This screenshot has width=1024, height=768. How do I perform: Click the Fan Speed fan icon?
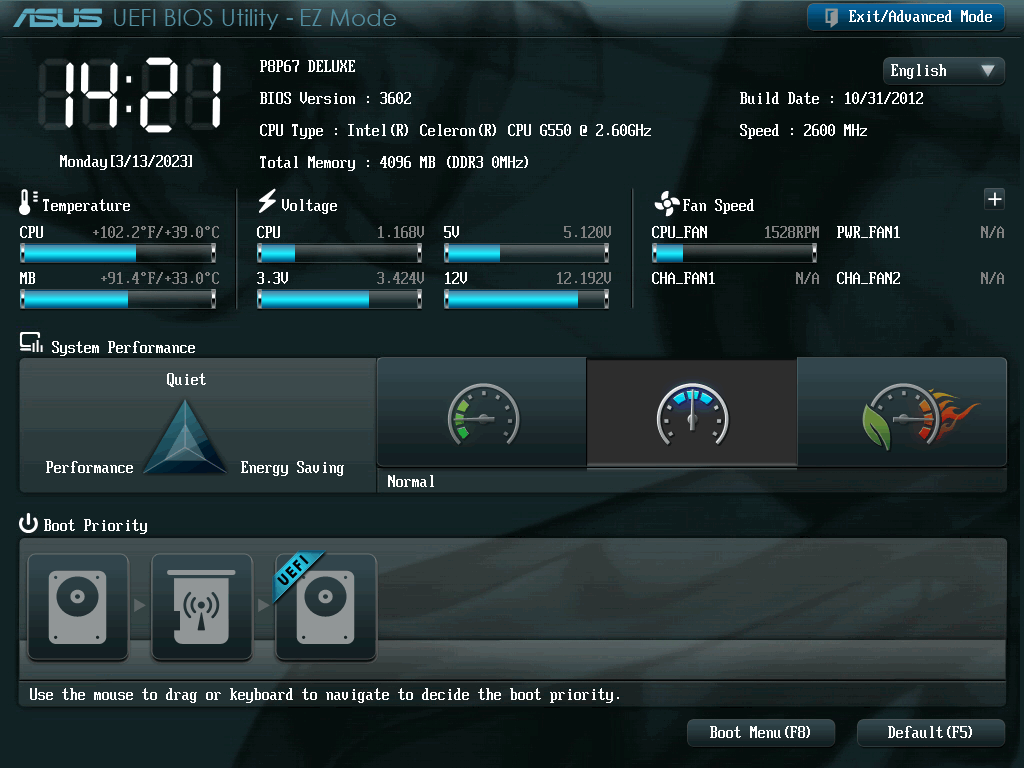666,204
